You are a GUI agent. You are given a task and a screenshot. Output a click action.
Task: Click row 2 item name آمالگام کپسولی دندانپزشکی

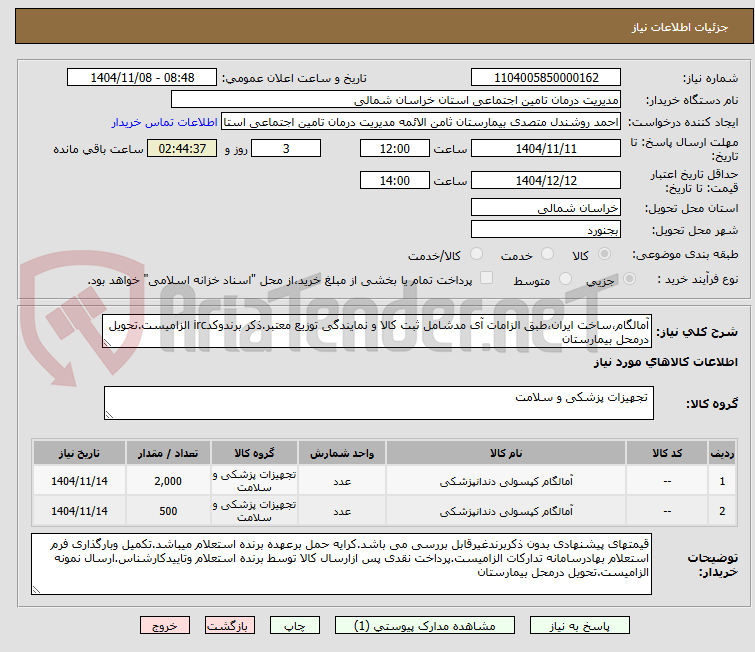(506, 511)
